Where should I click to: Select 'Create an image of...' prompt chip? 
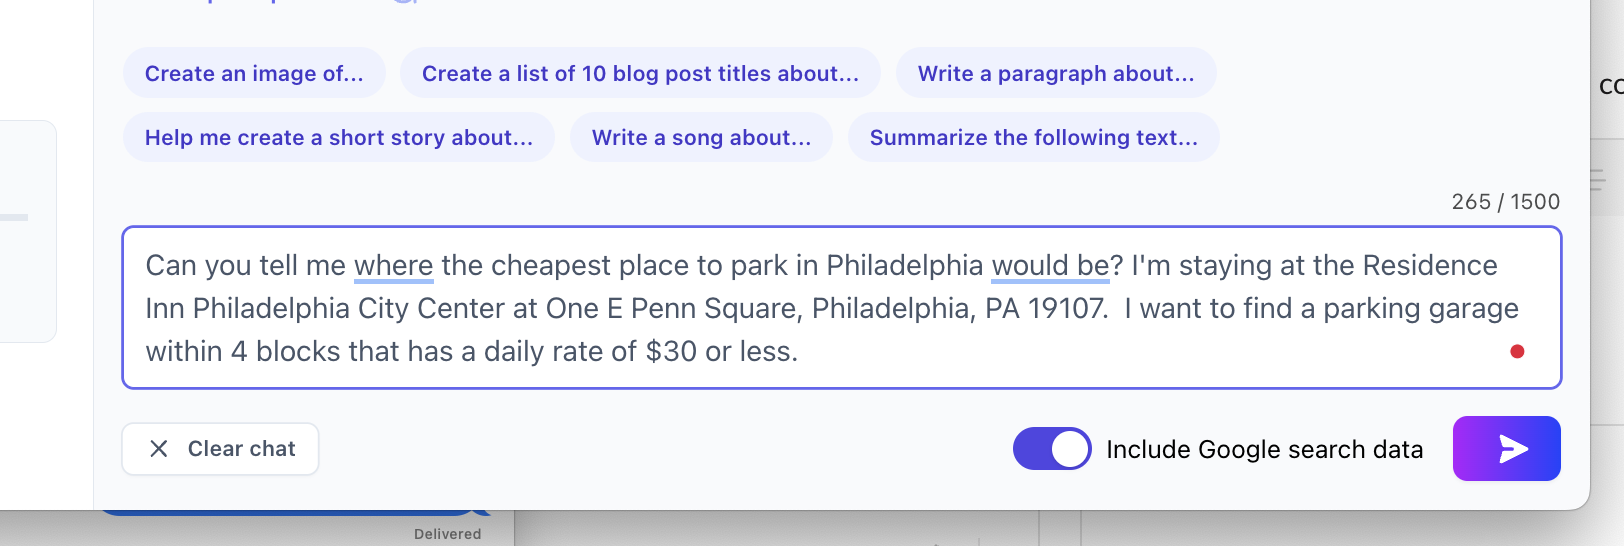click(x=254, y=74)
